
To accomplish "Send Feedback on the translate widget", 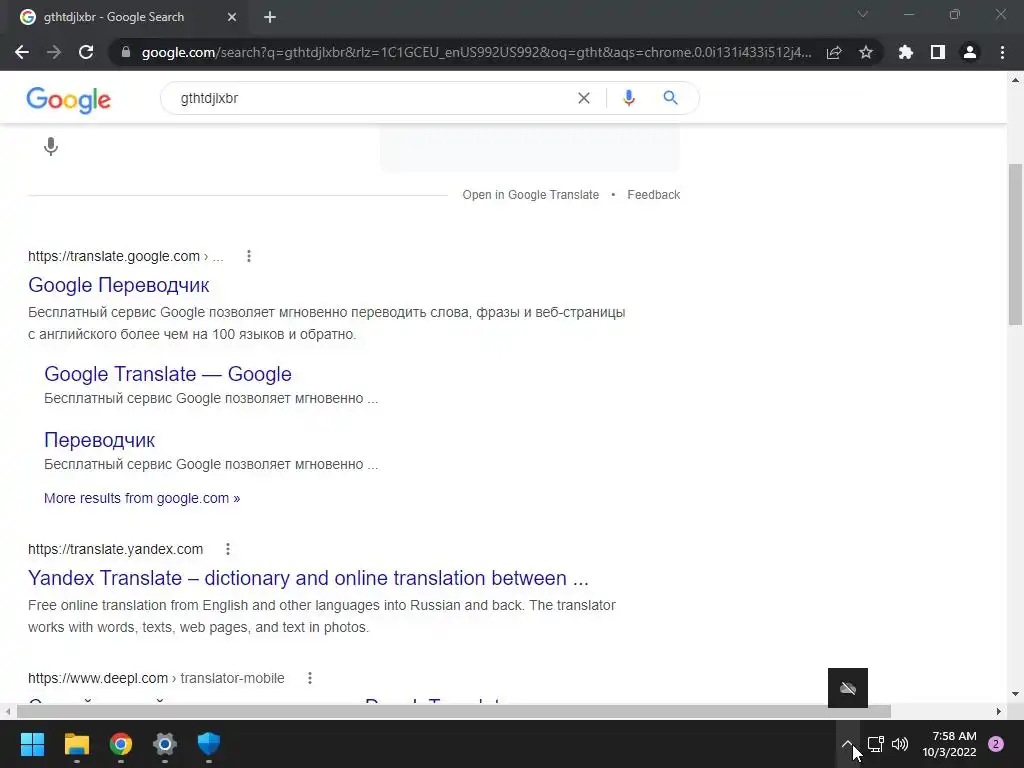I will point(654,195).
